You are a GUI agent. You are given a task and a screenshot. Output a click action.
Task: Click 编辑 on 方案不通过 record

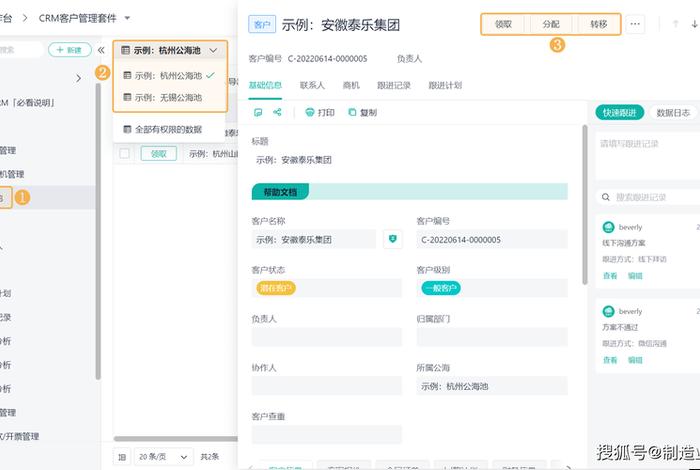635,360
